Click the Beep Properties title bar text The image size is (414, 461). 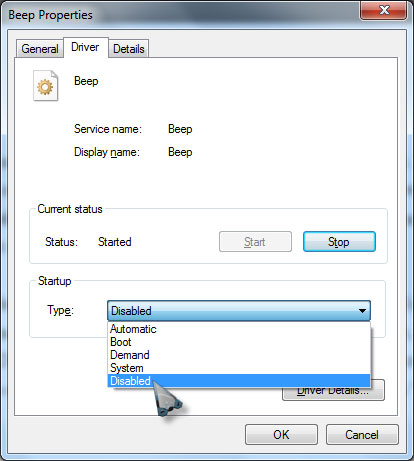50,15
